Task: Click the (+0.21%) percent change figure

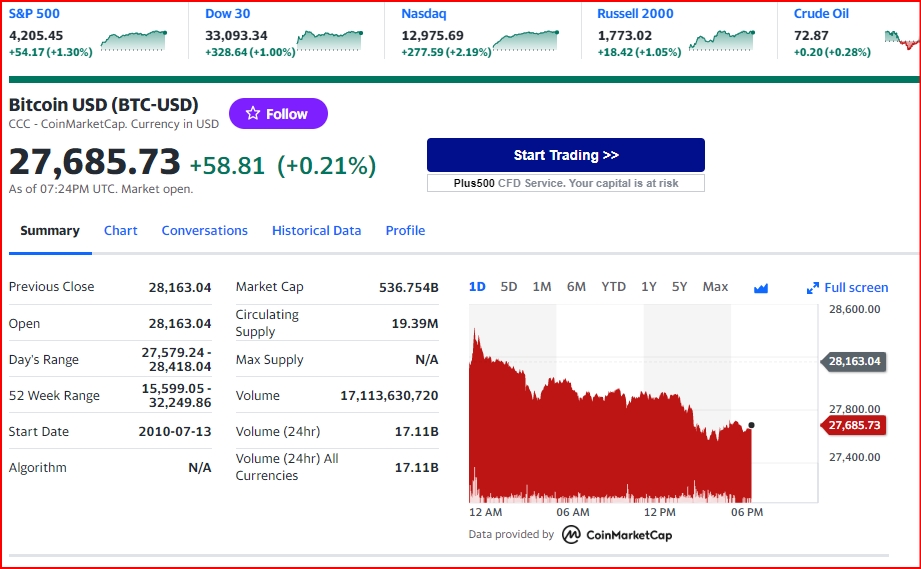Action: [327, 166]
